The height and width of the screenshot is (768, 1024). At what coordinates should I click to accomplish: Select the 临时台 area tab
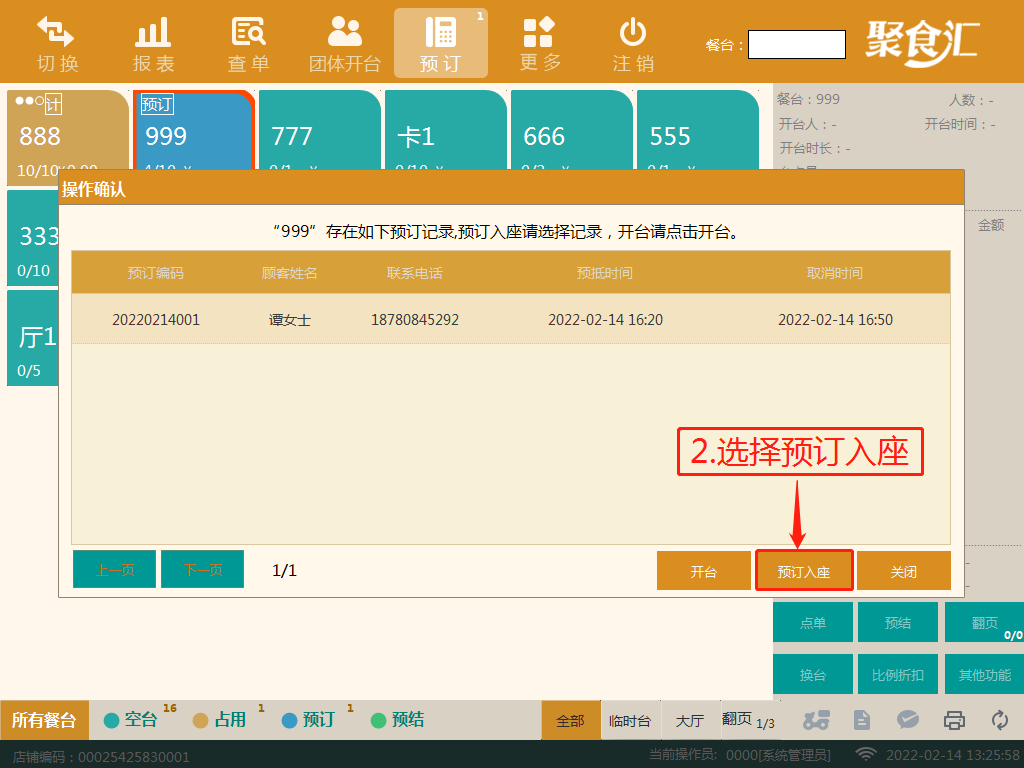(x=630, y=720)
